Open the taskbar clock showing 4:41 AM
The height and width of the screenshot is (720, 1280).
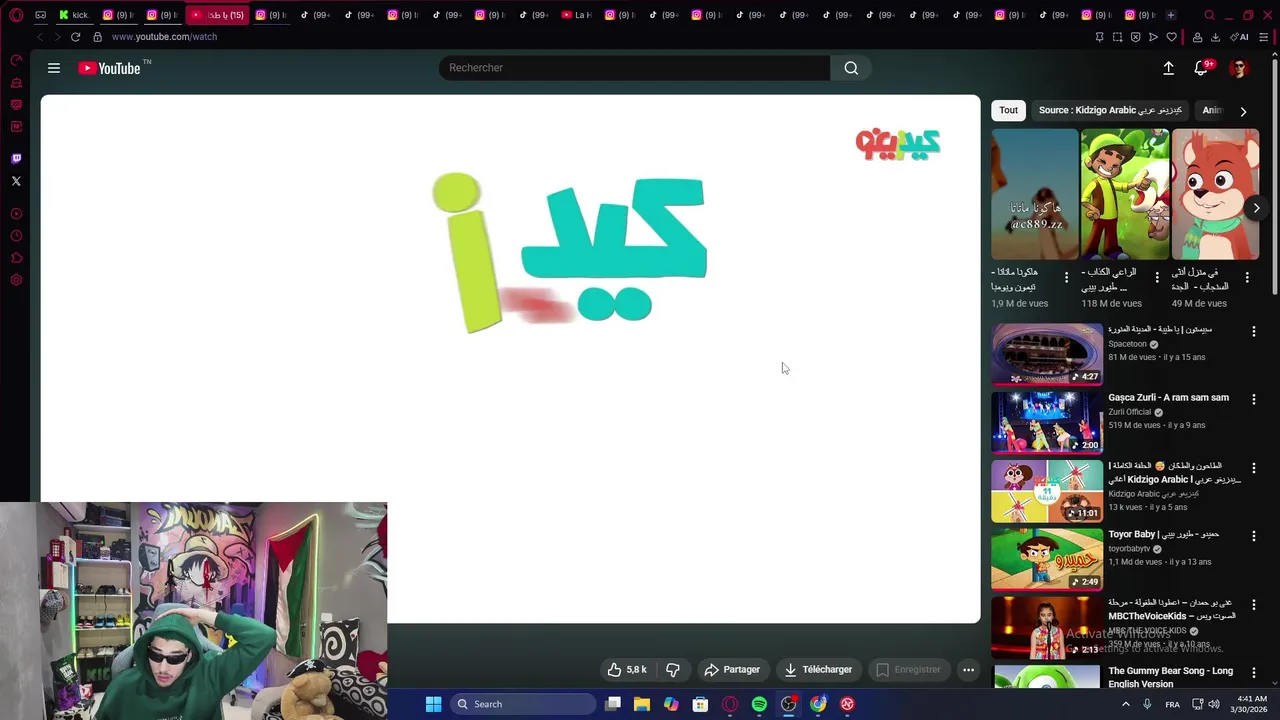(1252, 704)
